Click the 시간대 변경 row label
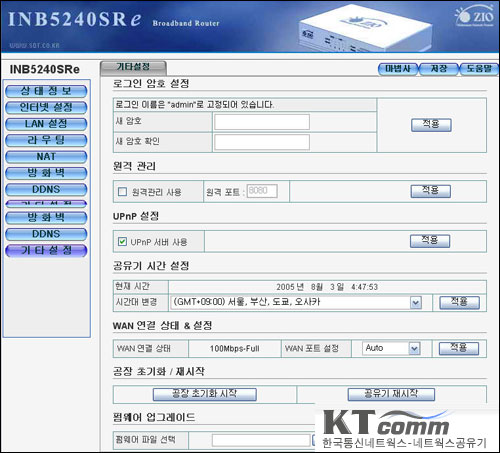The height and width of the screenshot is (453, 500). point(136,302)
